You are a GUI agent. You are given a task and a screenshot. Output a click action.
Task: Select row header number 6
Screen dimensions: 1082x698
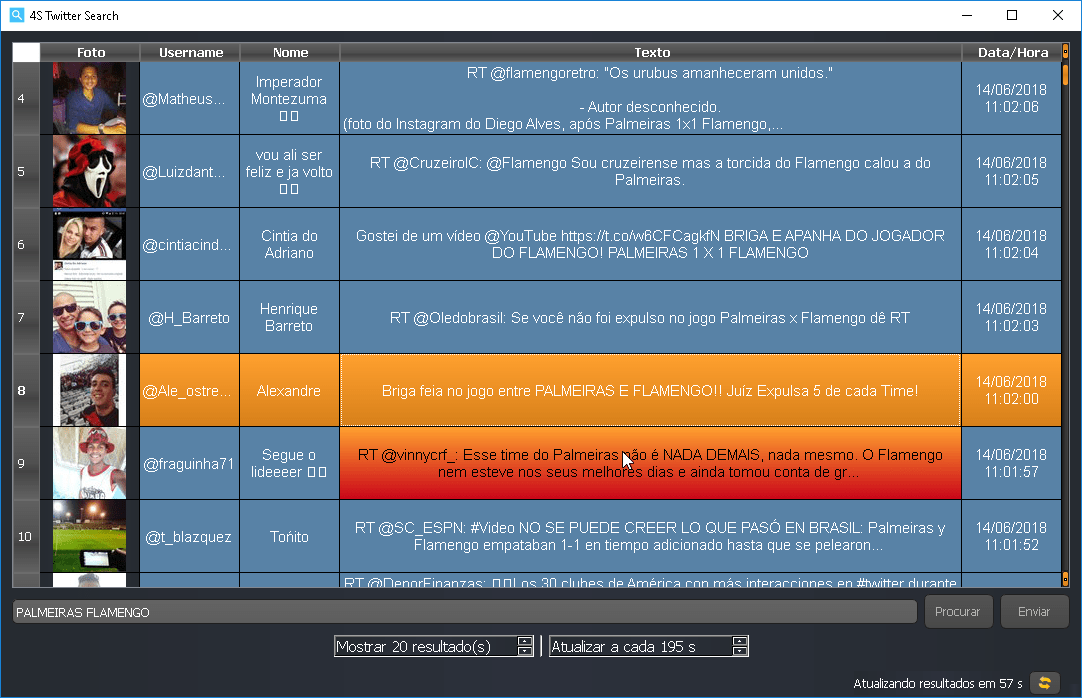click(x=26, y=244)
